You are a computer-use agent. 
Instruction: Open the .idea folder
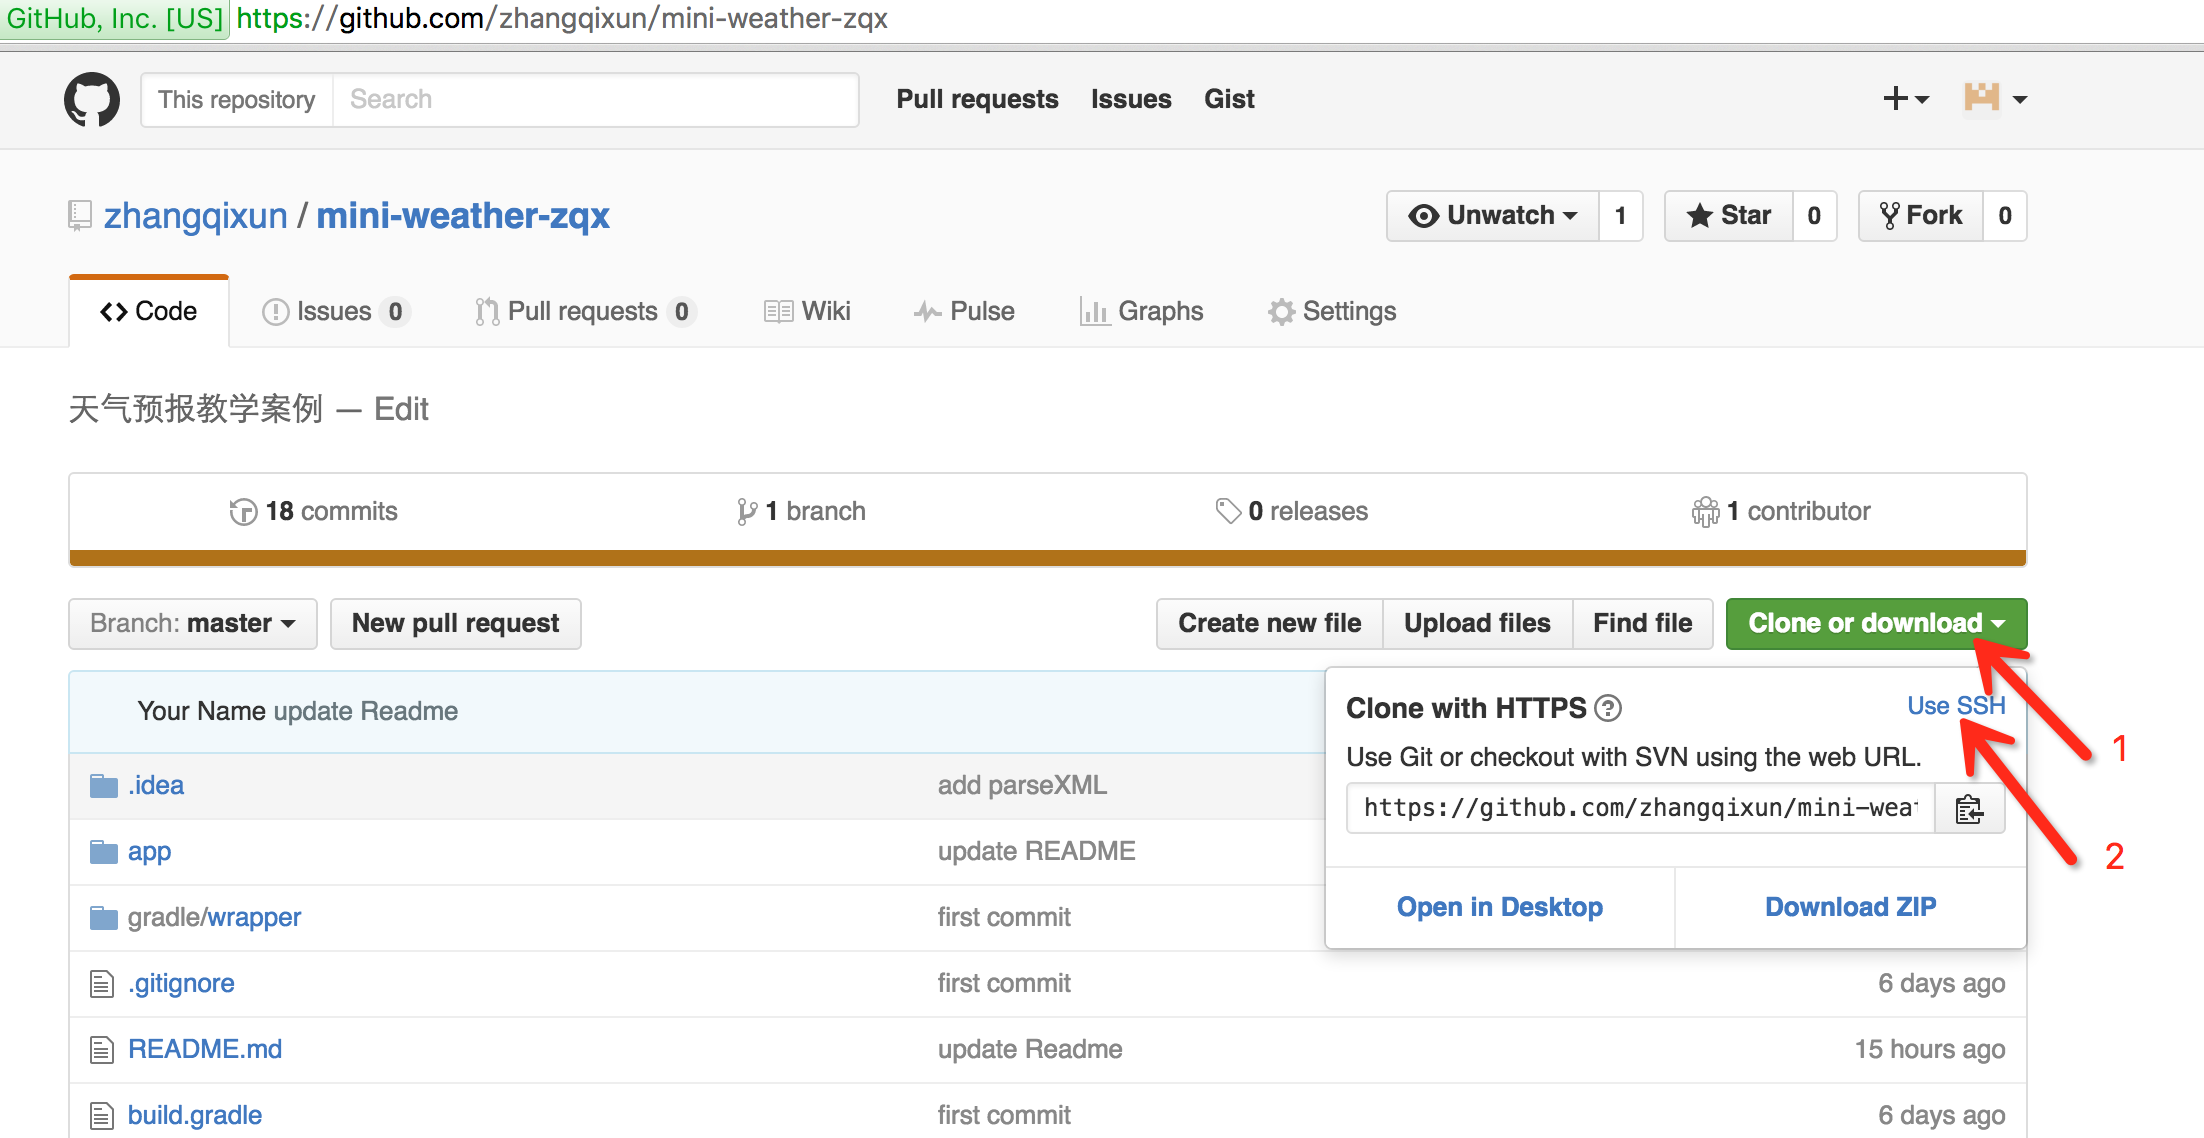(156, 786)
